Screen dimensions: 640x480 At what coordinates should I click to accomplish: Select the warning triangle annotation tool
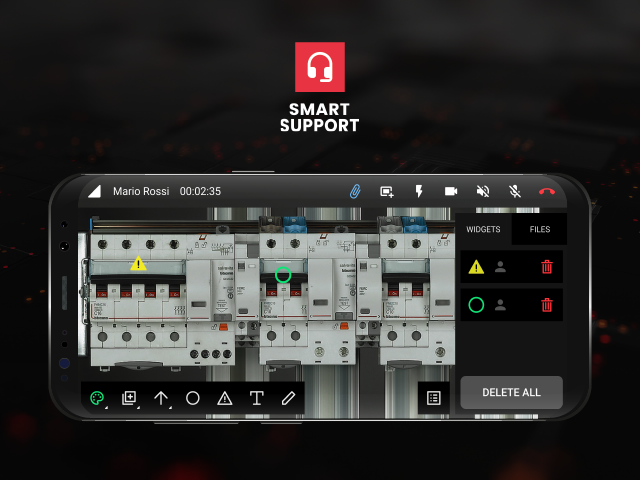pos(224,398)
